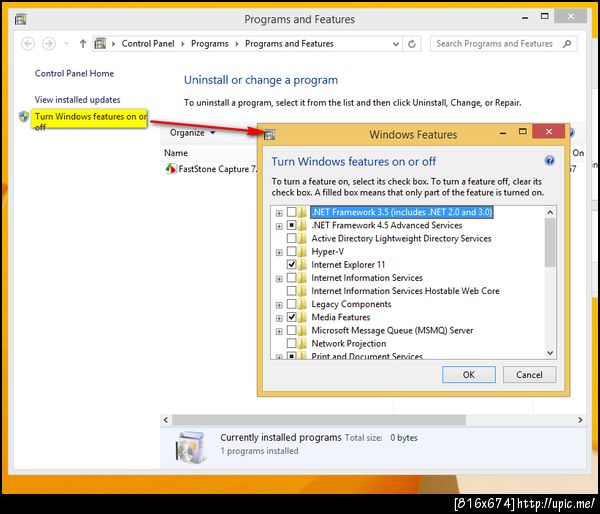Click OK in Windows Features dialog
This screenshot has height=514, width=600.
tap(469, 374)
